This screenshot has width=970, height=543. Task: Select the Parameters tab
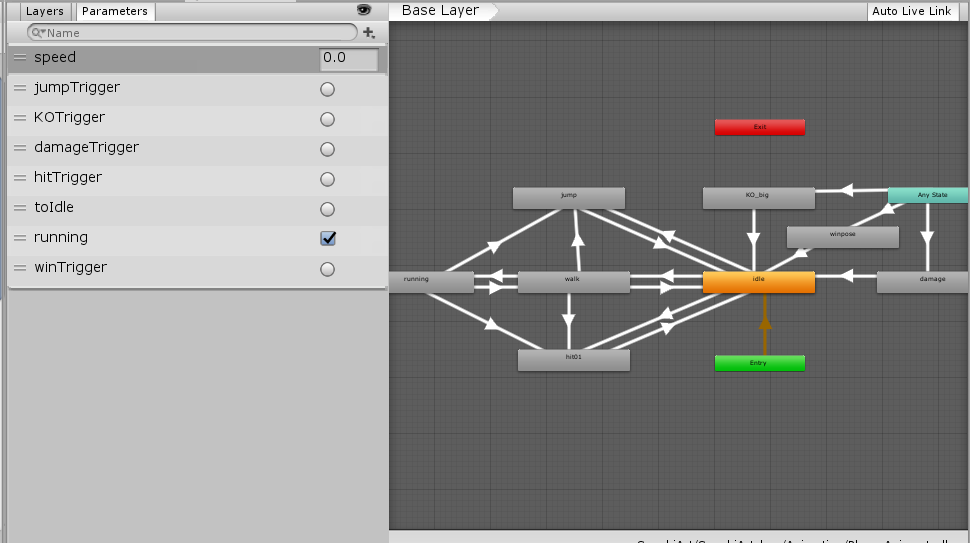115,12
